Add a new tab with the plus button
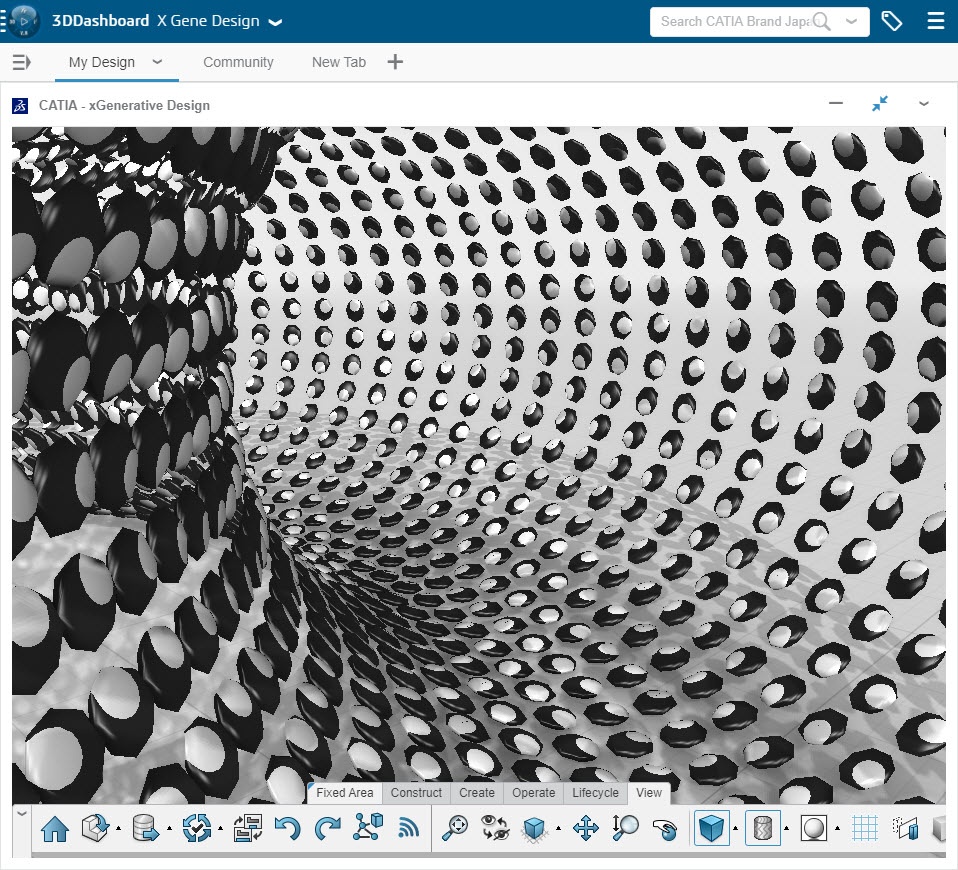Viewport: 958px width, 870px height. (395, 62)
